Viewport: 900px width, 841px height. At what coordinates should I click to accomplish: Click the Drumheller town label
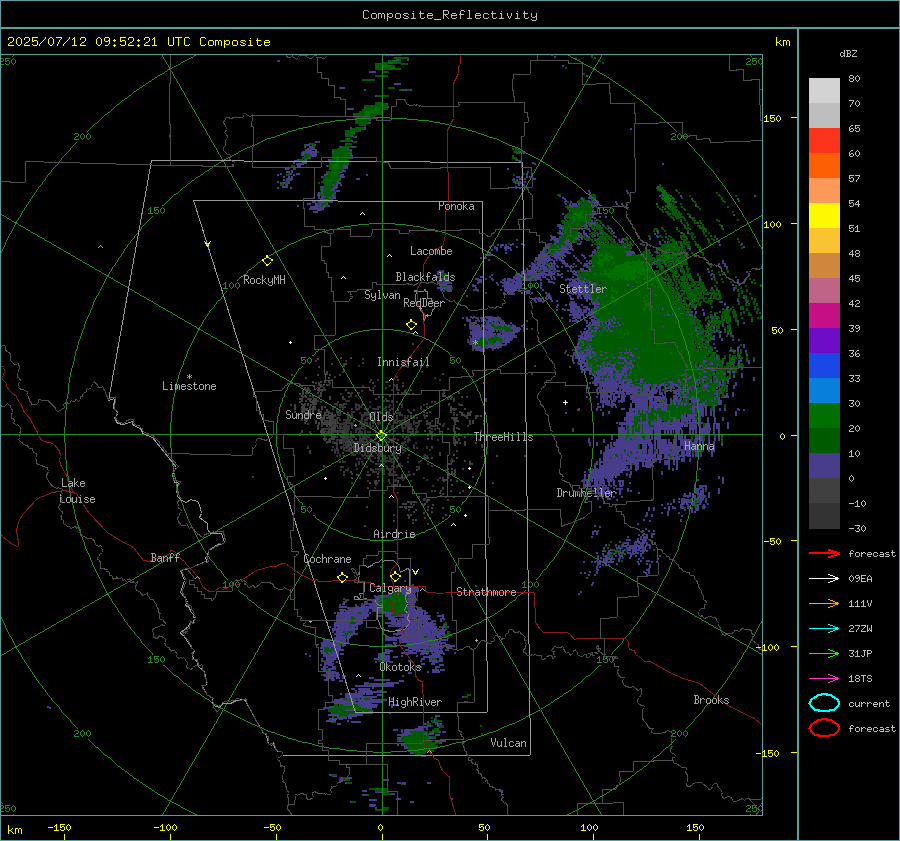(586, 493)
